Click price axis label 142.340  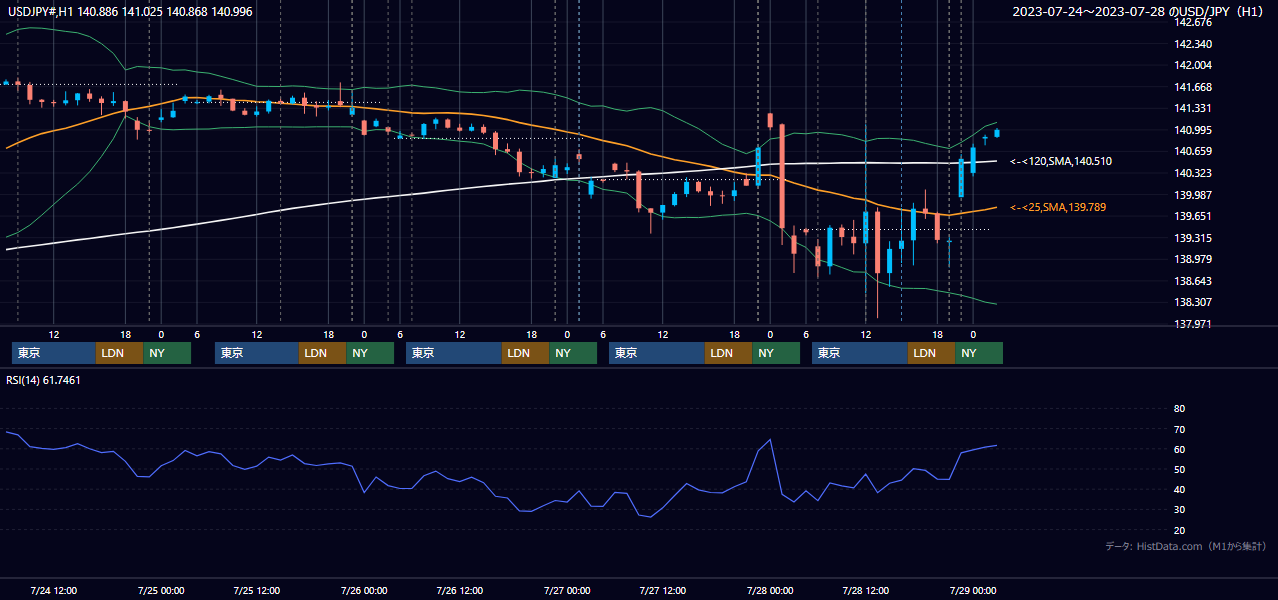click(x=1194, y=44)
